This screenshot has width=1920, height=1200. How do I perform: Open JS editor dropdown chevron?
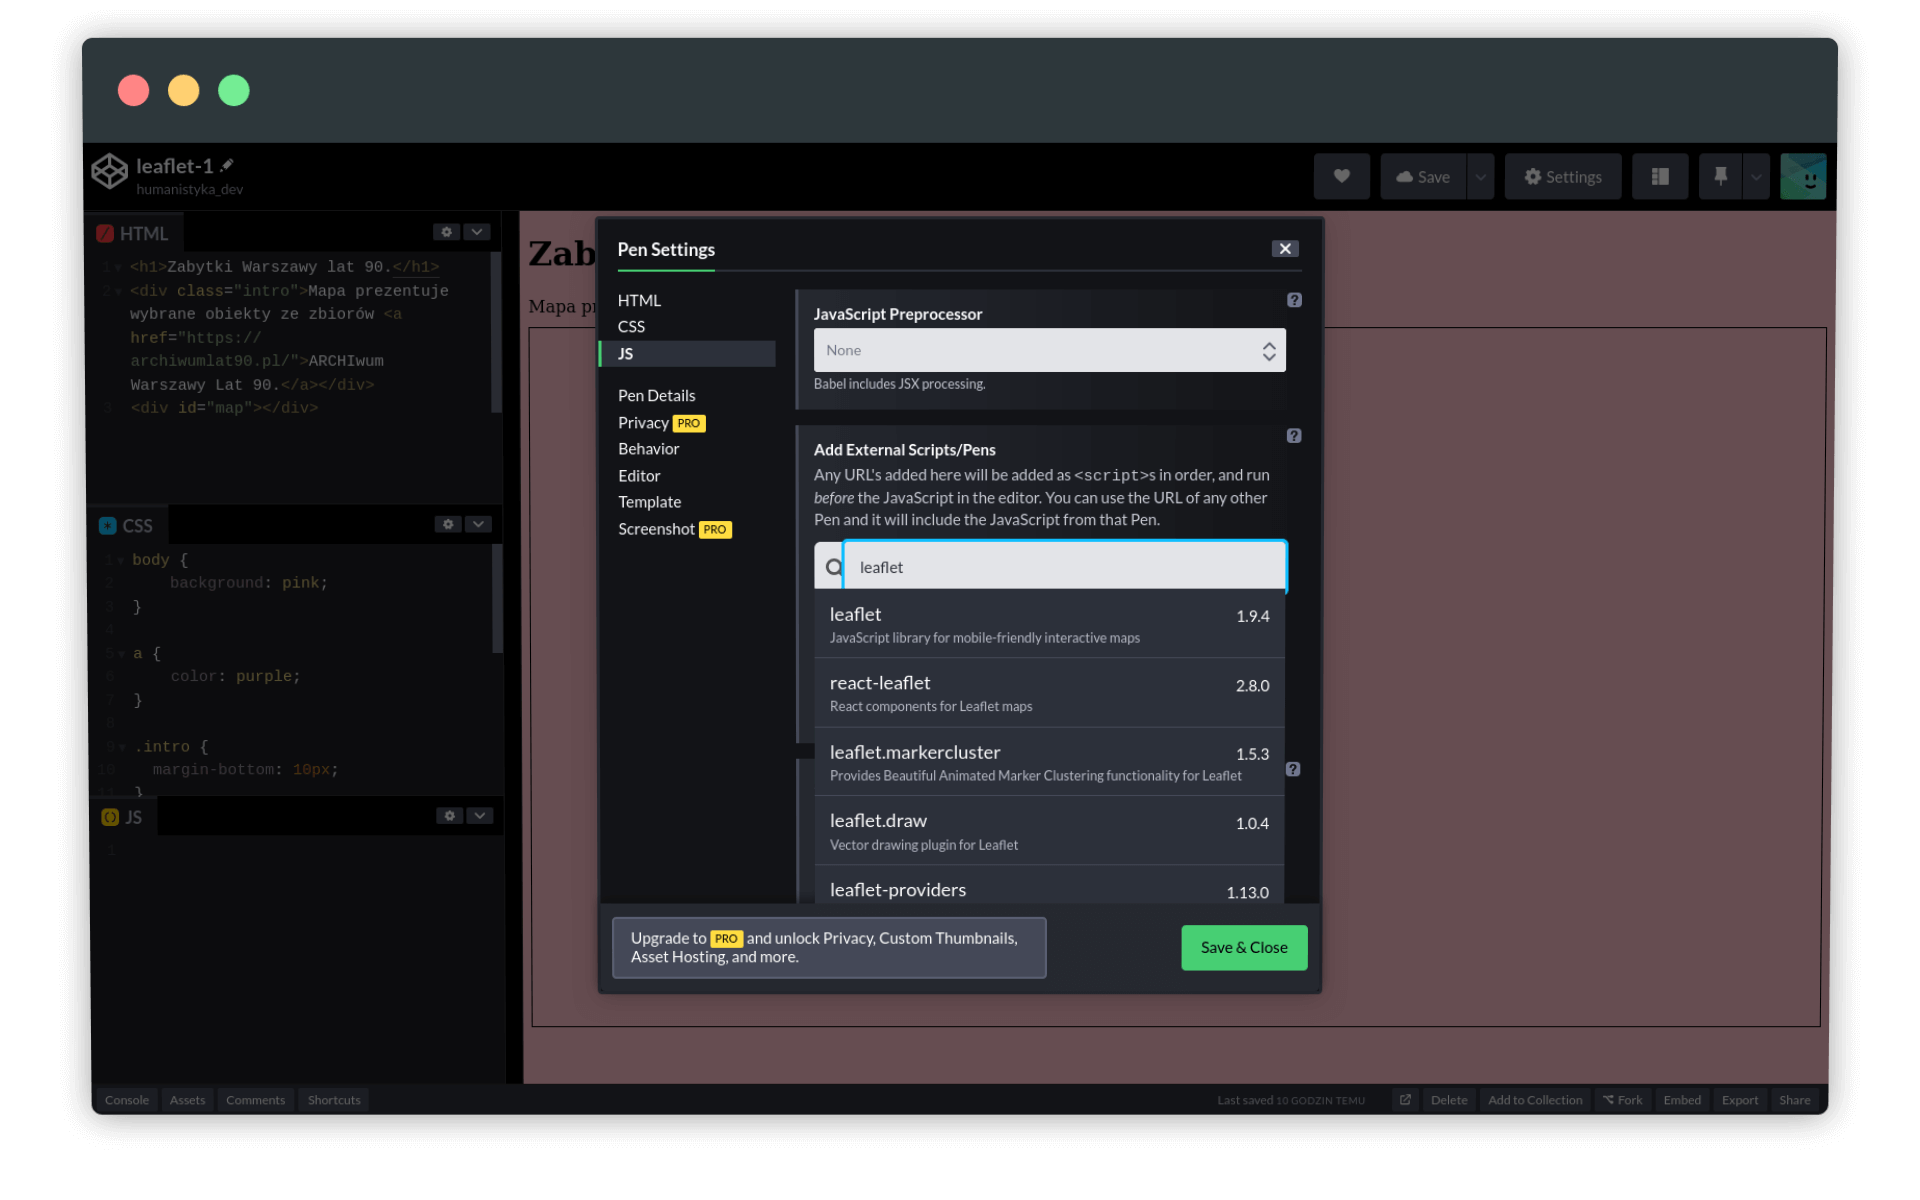coord(480,816)
